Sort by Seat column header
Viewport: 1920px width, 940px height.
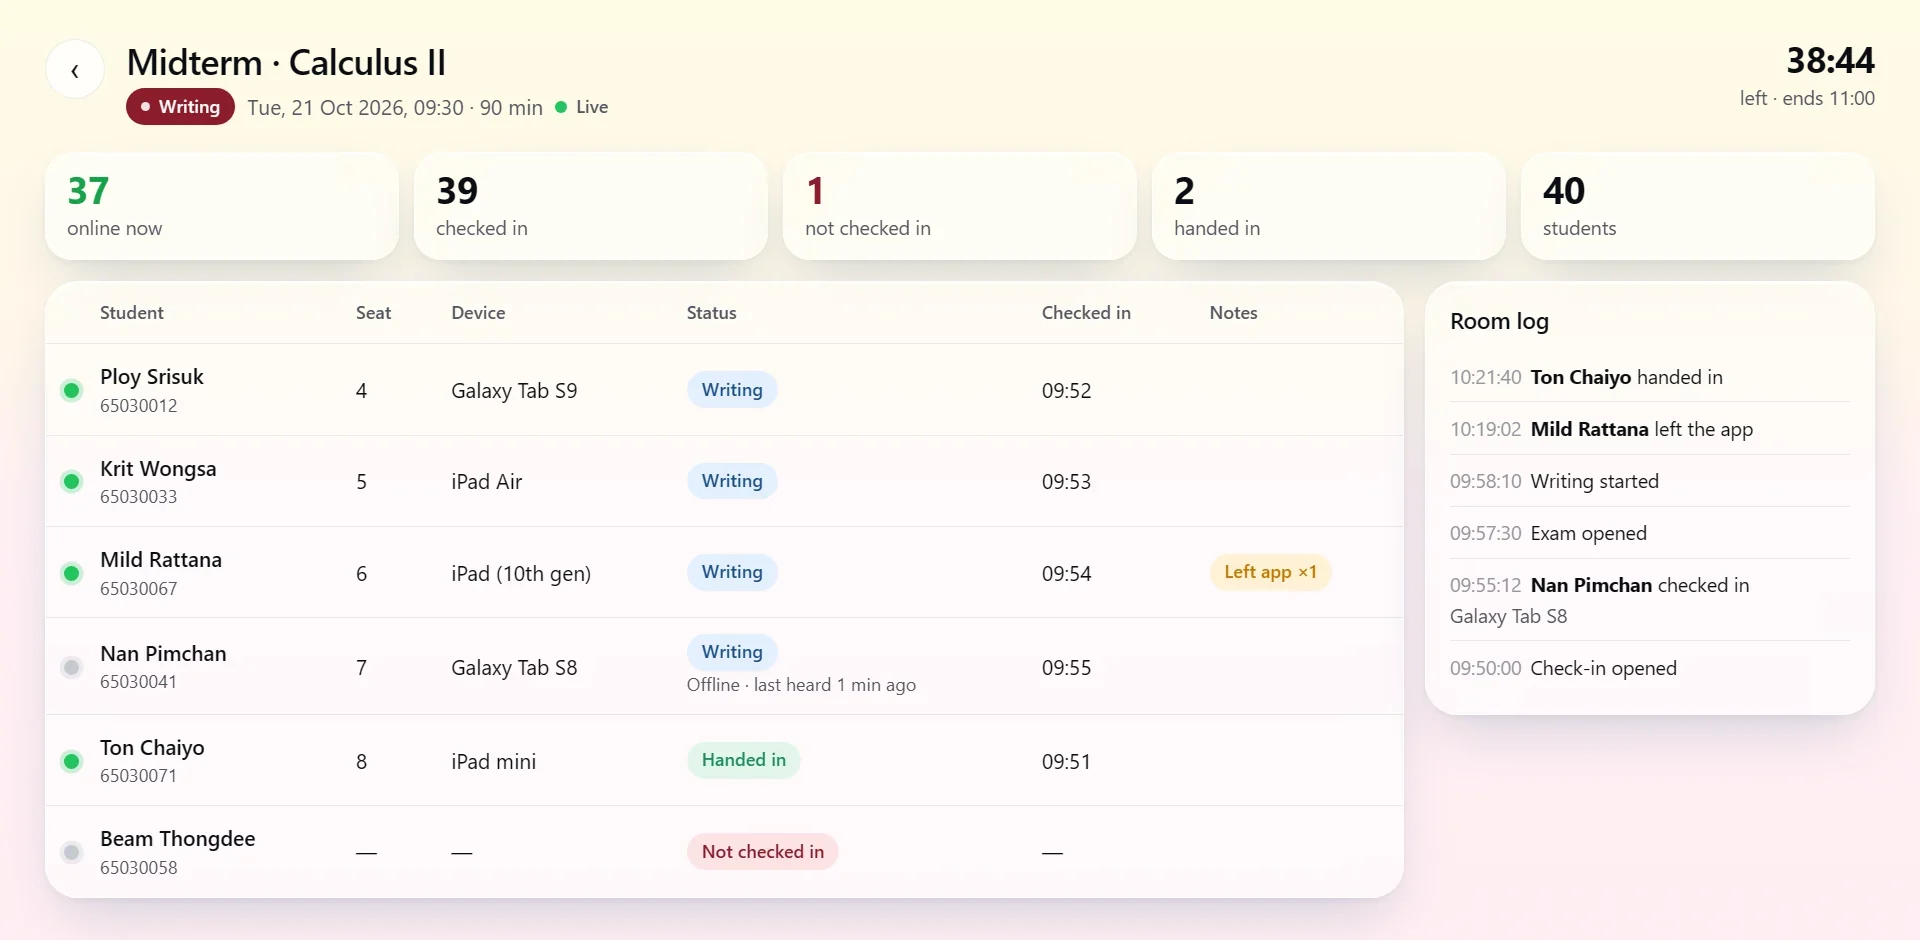[373, 313]
